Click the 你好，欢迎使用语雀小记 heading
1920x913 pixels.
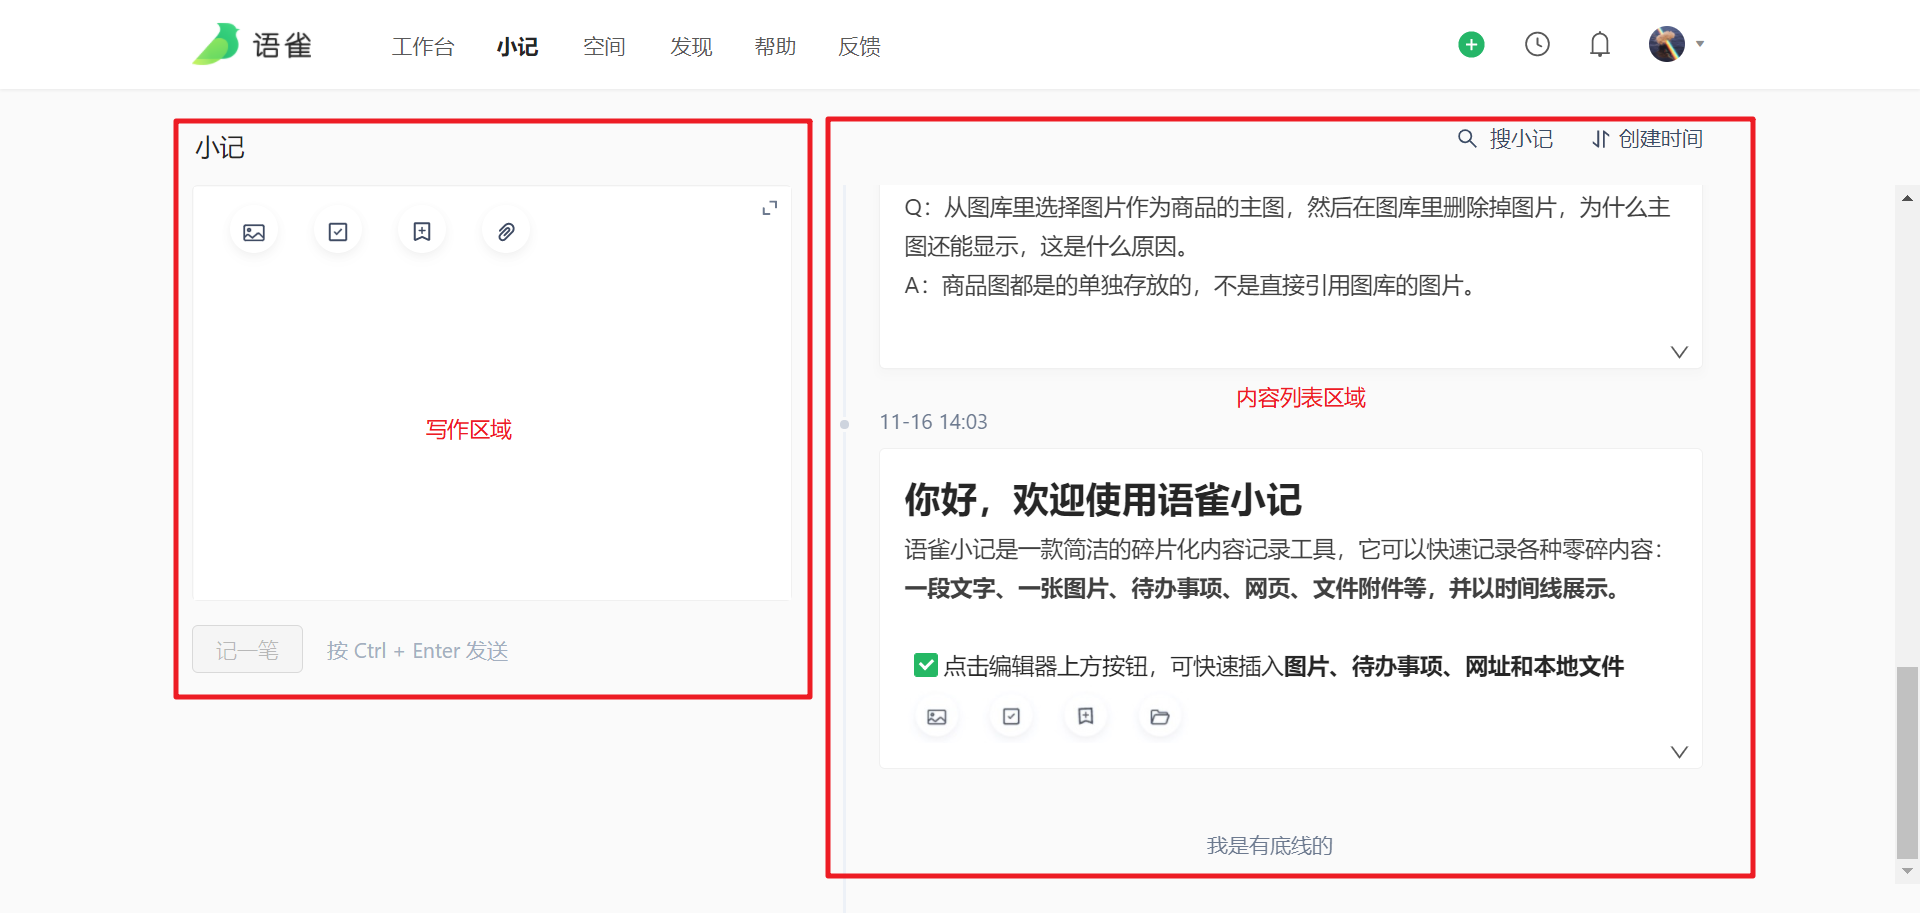click(x=1103, y=499)
